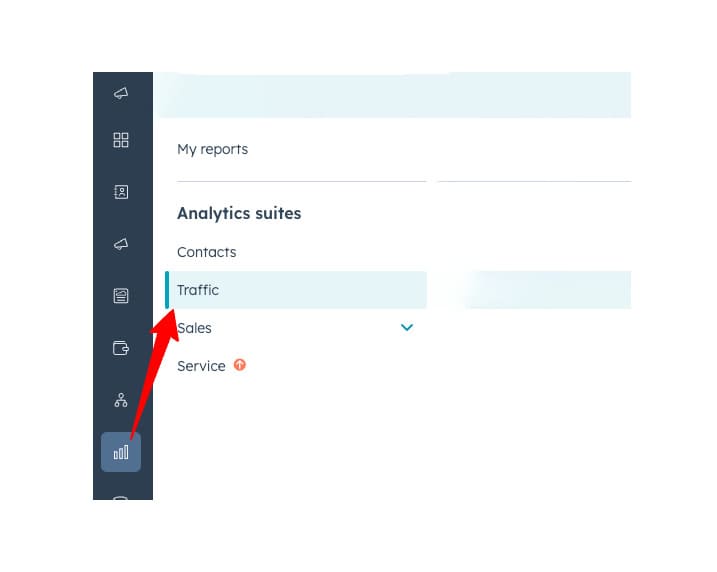The image size is (717, 572).
Task: Click the teal selection bar beside Traffic
Action: [x=167, y=290]
